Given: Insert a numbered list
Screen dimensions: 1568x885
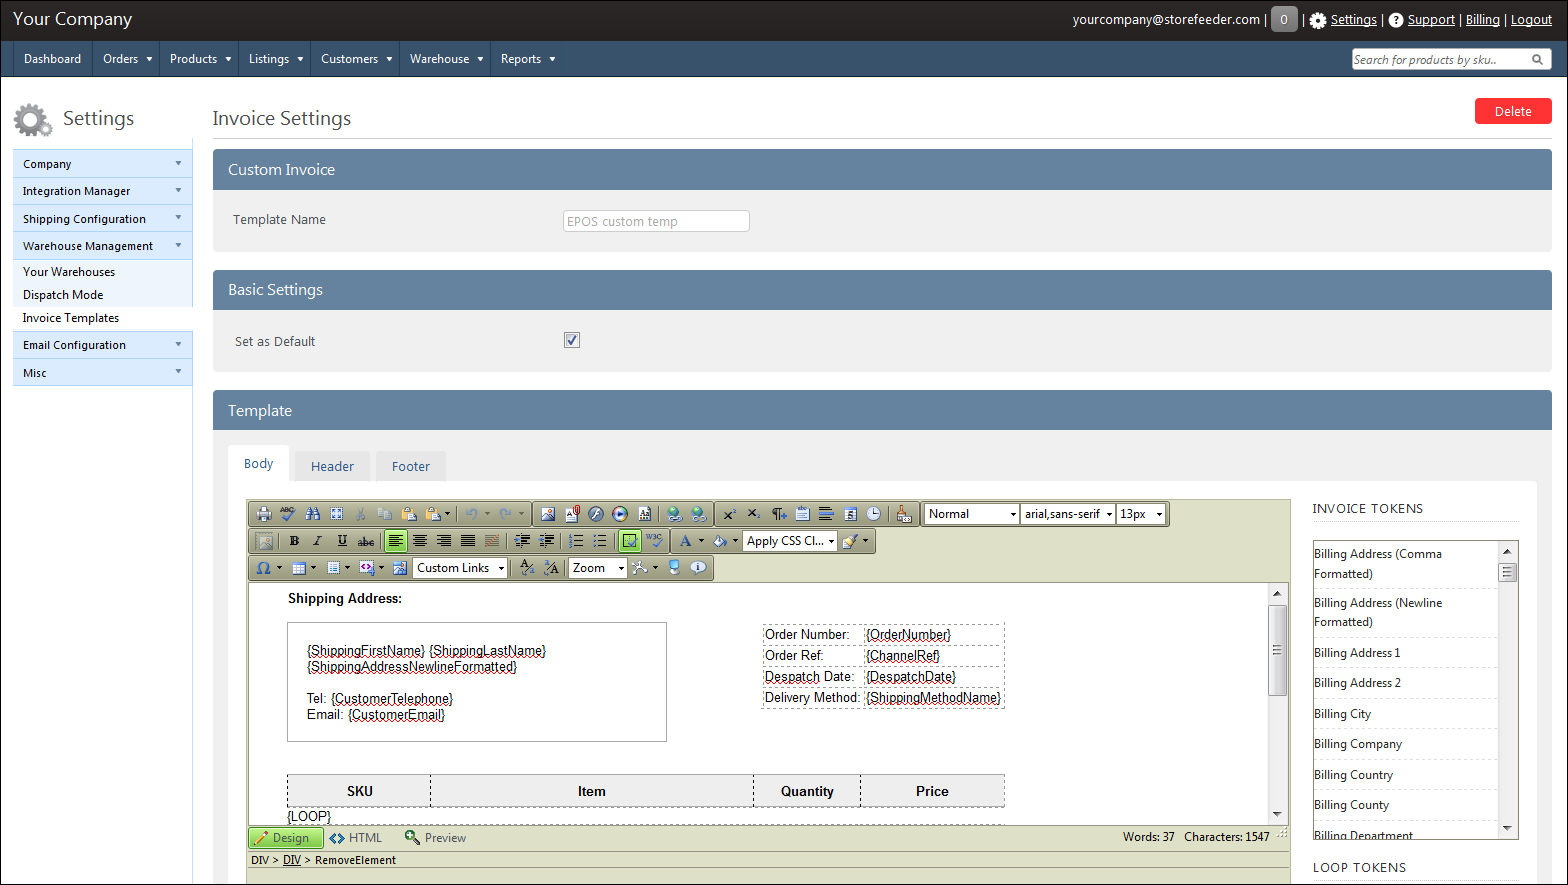Looking at the screenshot, I should coord(576,541).
